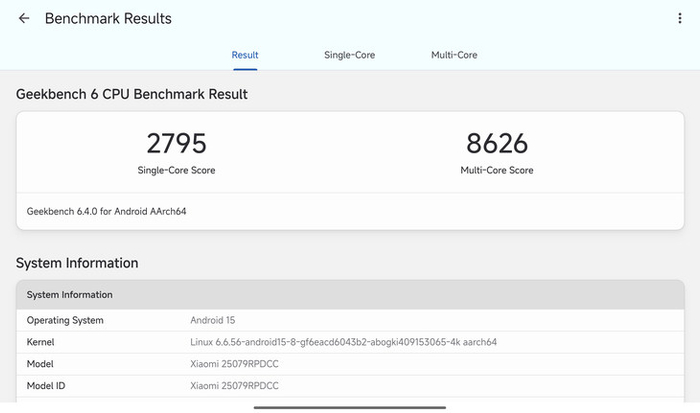The height and width of the screenshot is (413, 700).
Task: Click the gray System Information table header
Action: coord(350,295)
